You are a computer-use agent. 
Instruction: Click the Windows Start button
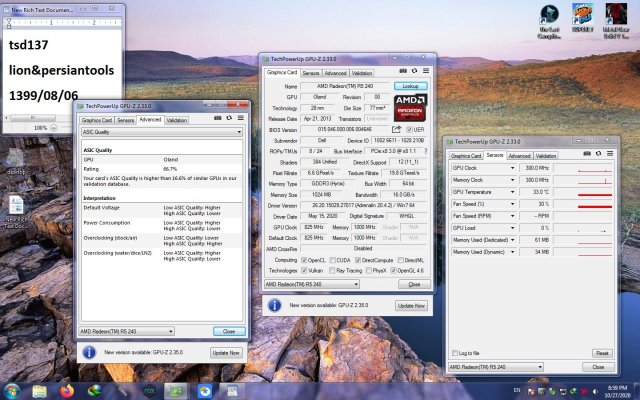pyautogui.click(x=12, y=389)
